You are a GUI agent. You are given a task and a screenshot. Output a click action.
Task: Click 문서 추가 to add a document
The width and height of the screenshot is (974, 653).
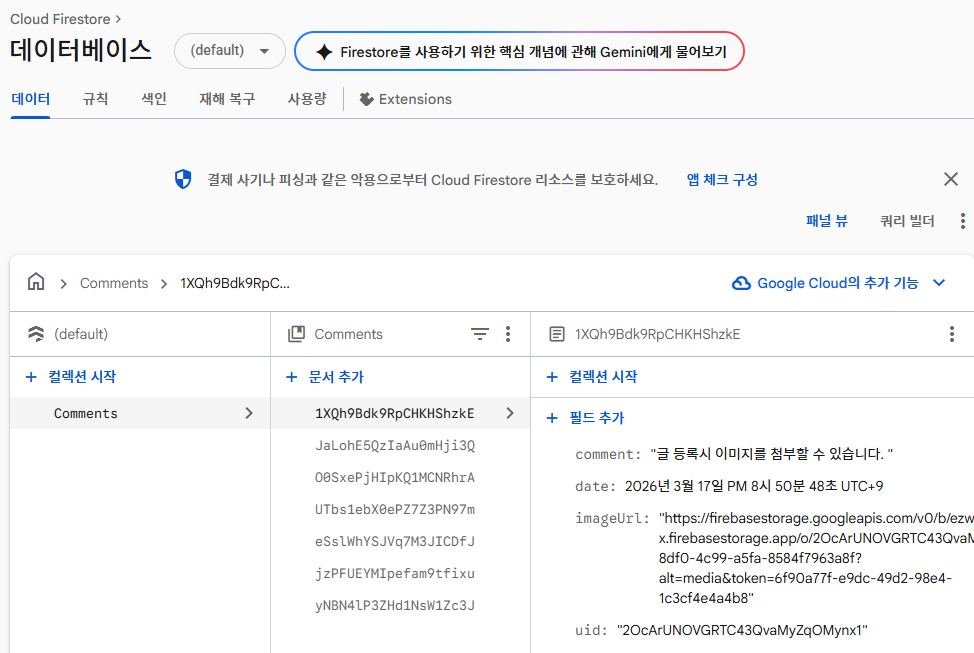pos(325,377)
